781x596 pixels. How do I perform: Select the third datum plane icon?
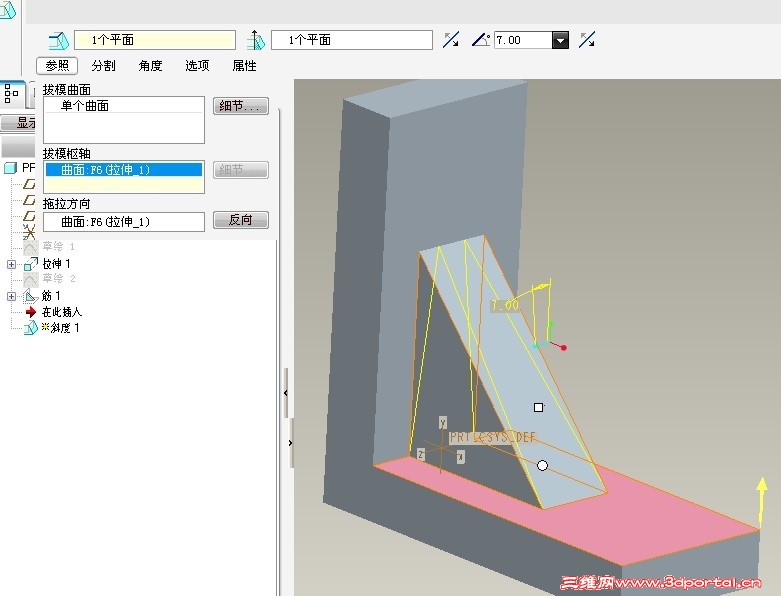pyautogui.click(x=29, y=216)
